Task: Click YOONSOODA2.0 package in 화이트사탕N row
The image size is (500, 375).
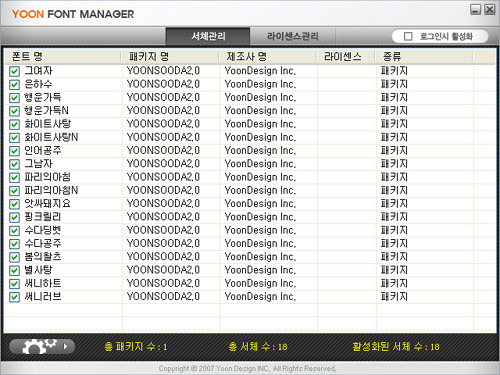Action: pyautogui.click(x=163, y=137)
